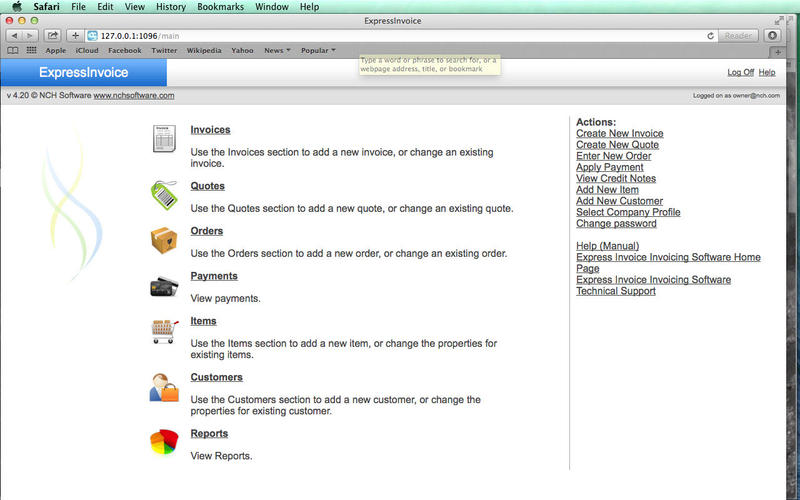Enter full screen with window arrows icon
The width and height of the screenshot is (800, 500).
coord(779,20)
